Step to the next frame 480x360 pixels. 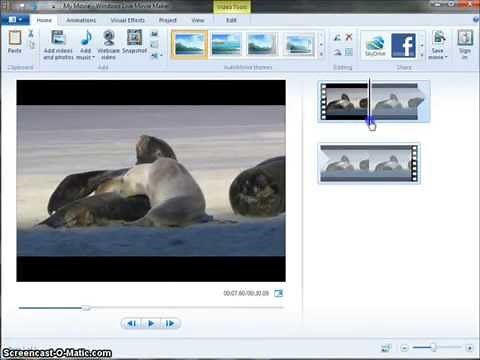click(x=170, y=323)
